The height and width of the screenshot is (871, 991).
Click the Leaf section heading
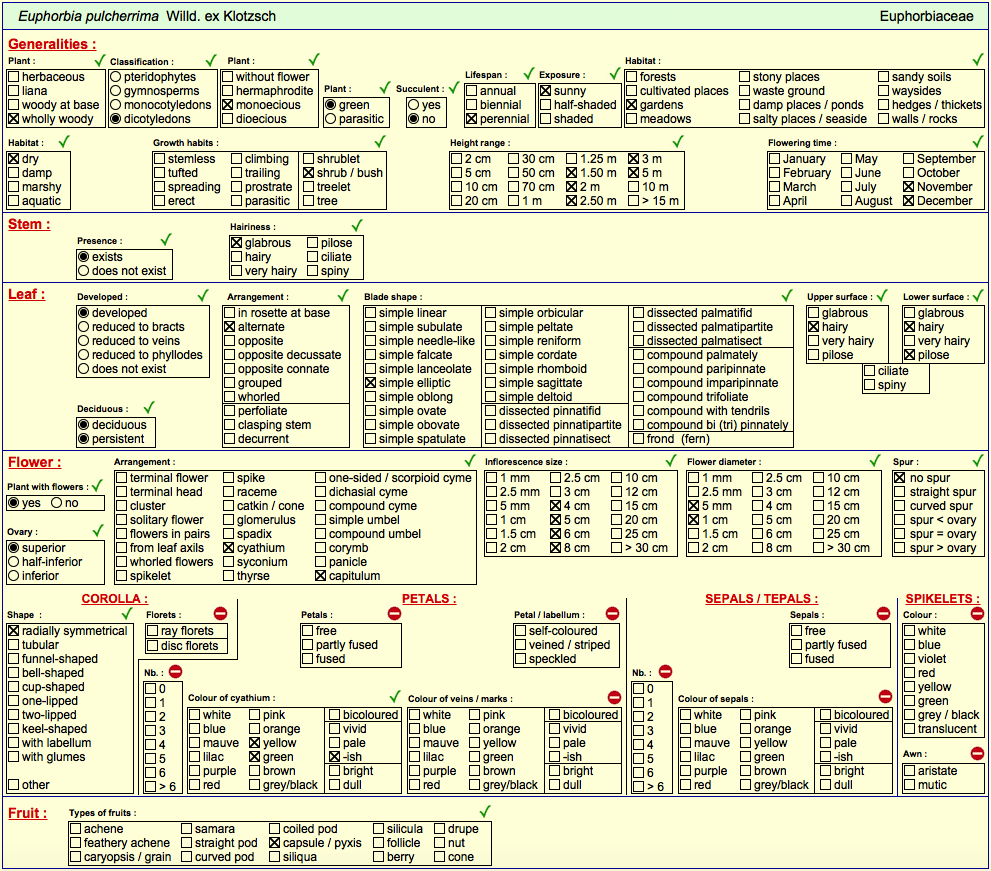[x=27, y=294]
